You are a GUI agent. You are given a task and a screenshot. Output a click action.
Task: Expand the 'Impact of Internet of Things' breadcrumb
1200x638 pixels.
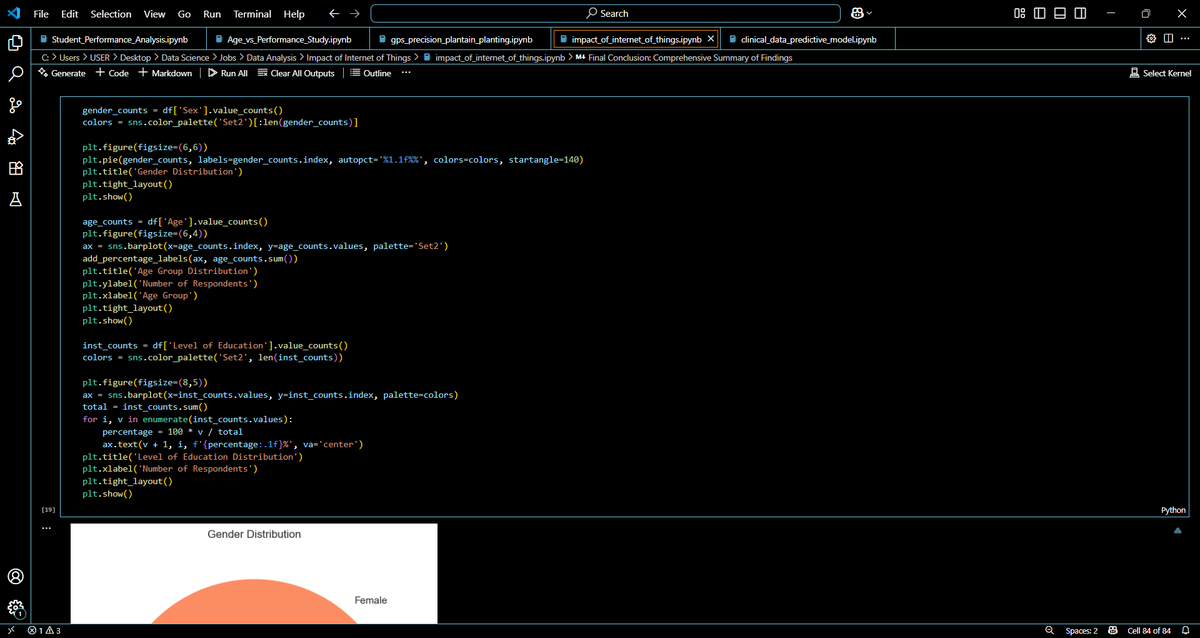[x=358, y=58]
